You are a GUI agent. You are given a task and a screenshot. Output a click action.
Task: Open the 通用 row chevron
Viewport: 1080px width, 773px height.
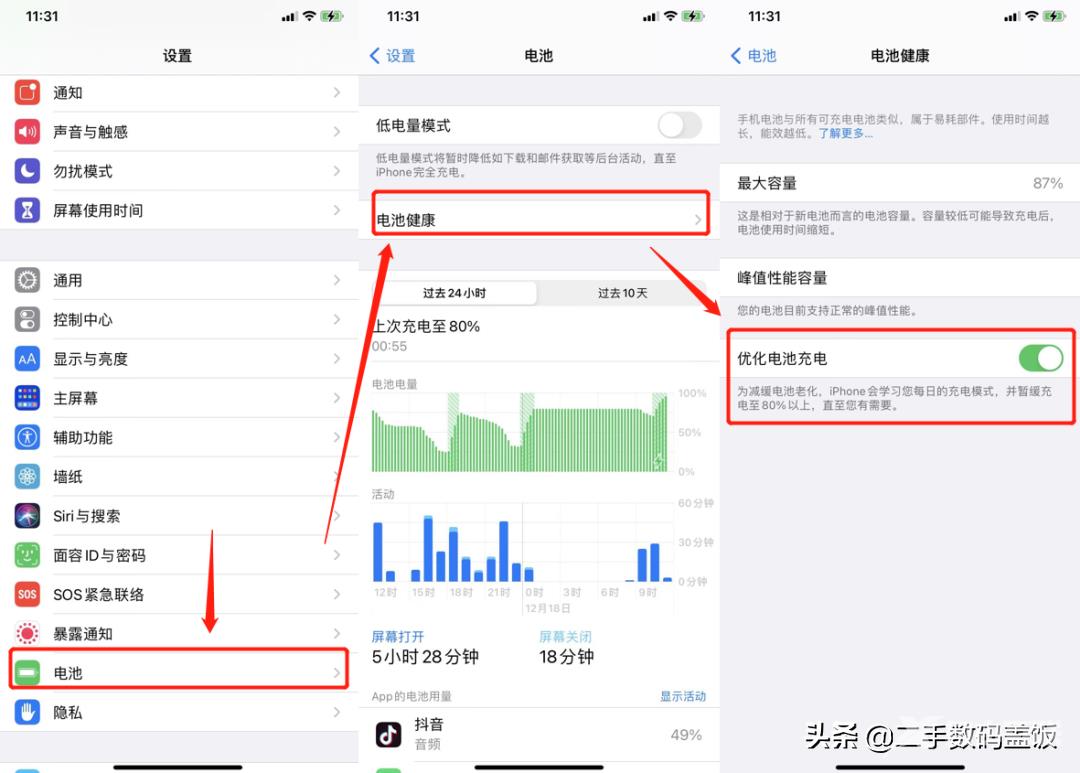pos(337,280)
